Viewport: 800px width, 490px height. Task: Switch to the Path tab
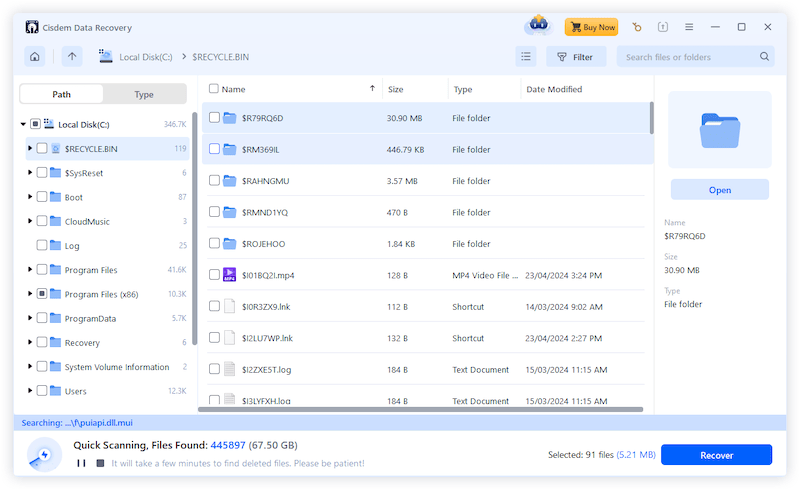pyautogui.click(x=61, y=94)
